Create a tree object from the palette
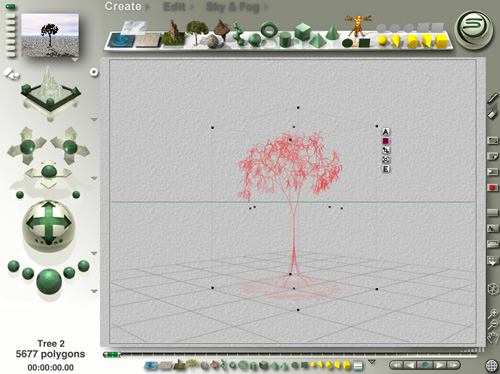The image size is (500, 374). point(197,32)
